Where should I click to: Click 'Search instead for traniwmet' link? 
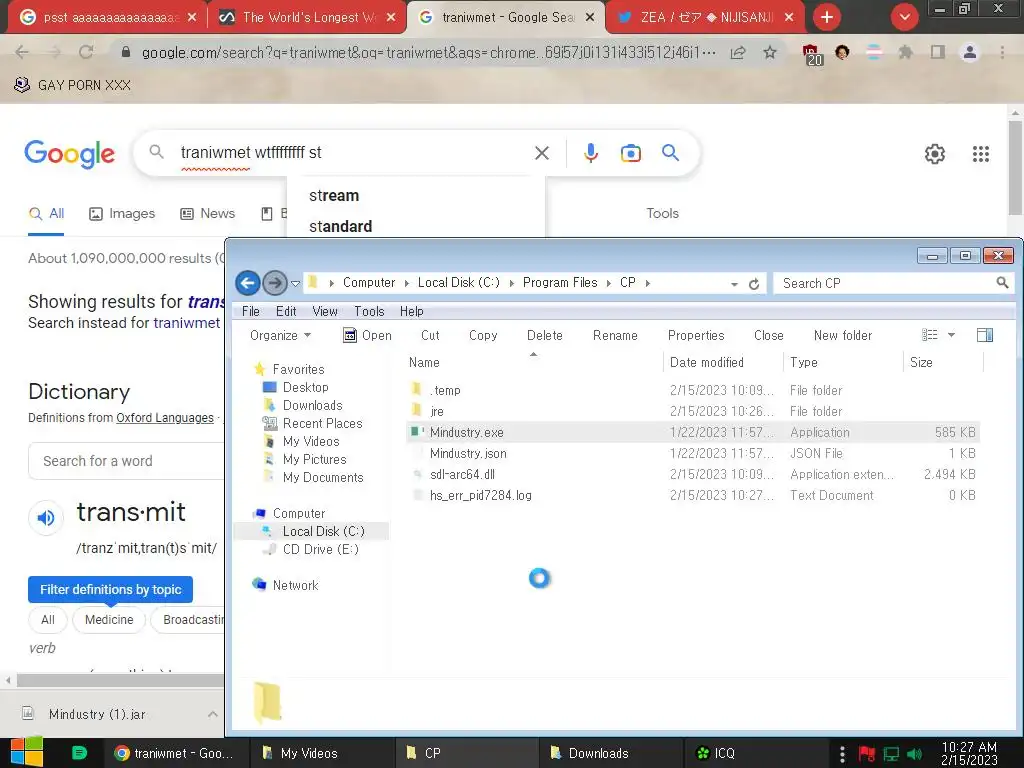coord(124,323)
